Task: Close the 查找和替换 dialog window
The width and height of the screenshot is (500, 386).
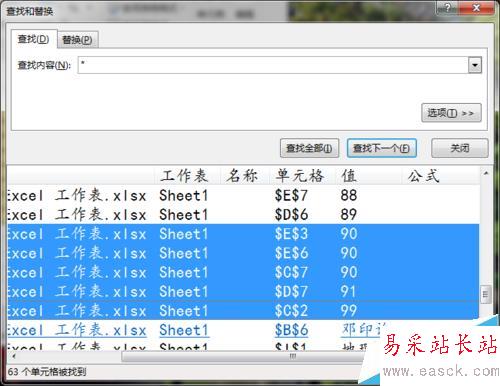Action: [x=476, y=8]
